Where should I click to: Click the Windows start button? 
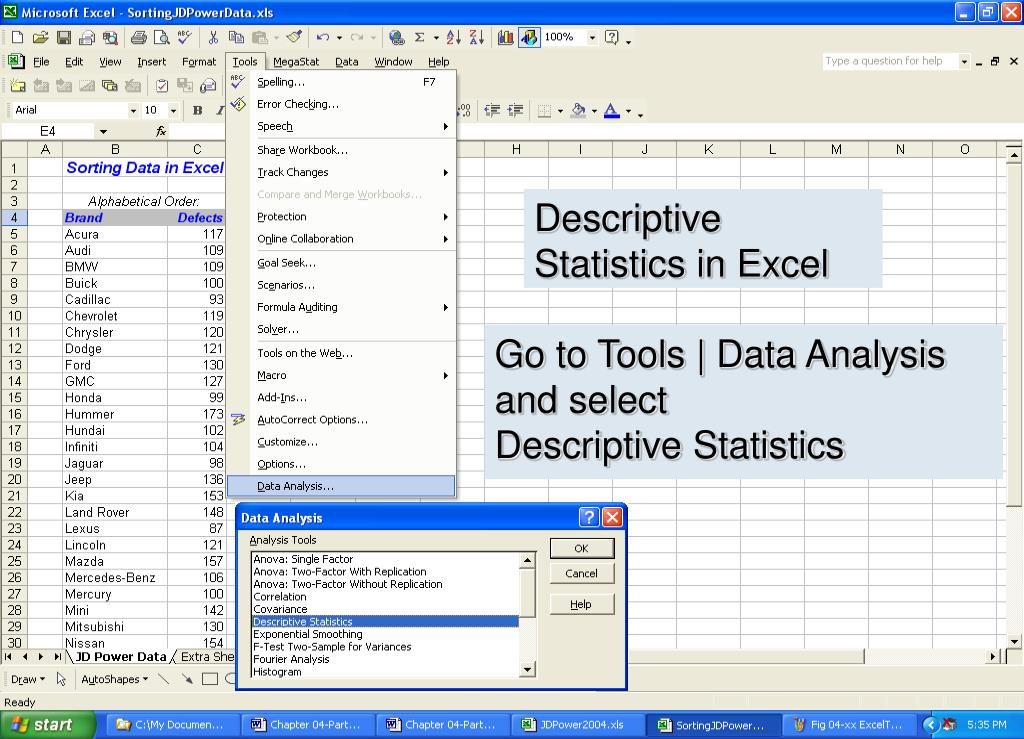pos(48,725)
